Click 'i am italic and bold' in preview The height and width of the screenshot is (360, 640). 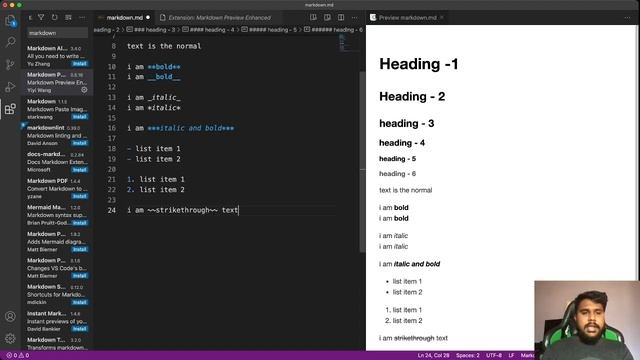409,264
